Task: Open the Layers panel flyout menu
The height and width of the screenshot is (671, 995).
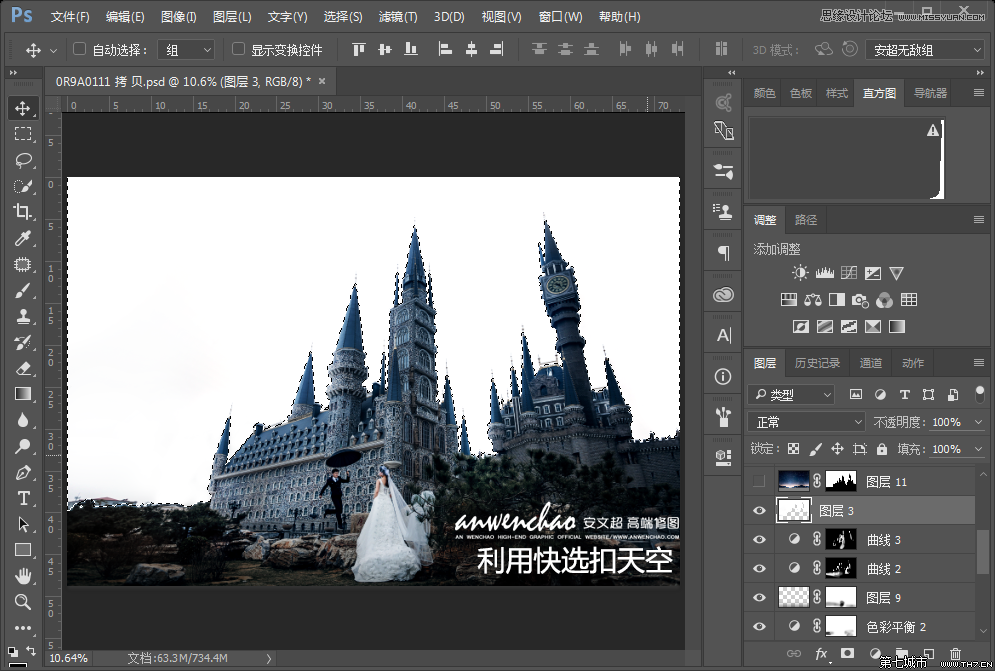Action: point(979,362)
